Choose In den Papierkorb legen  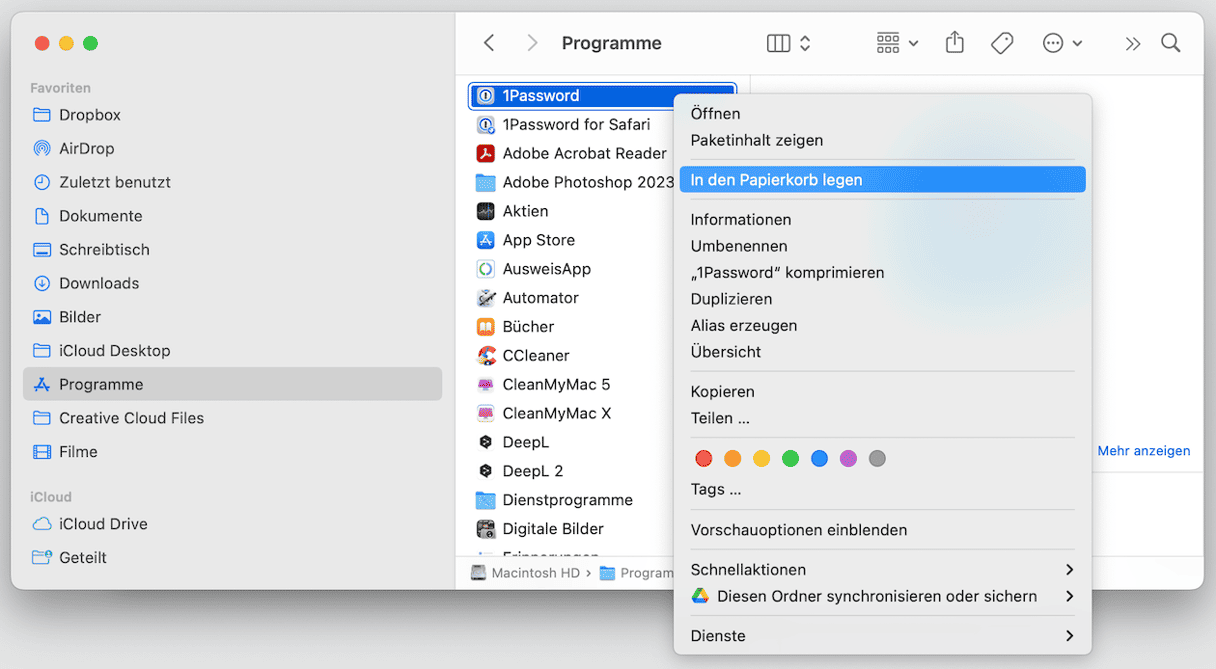pos(882,180)
